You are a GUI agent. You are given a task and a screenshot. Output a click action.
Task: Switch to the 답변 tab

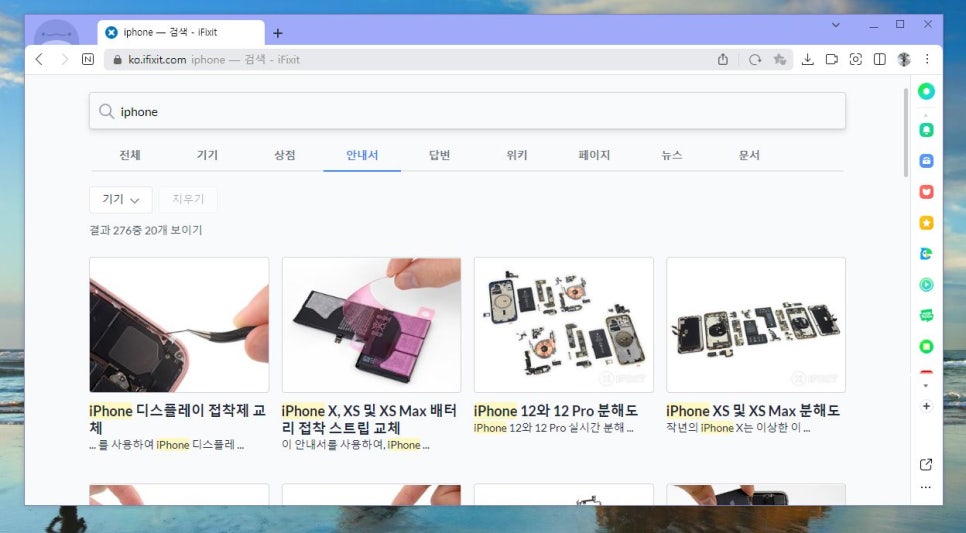click(x=439, y=155)
